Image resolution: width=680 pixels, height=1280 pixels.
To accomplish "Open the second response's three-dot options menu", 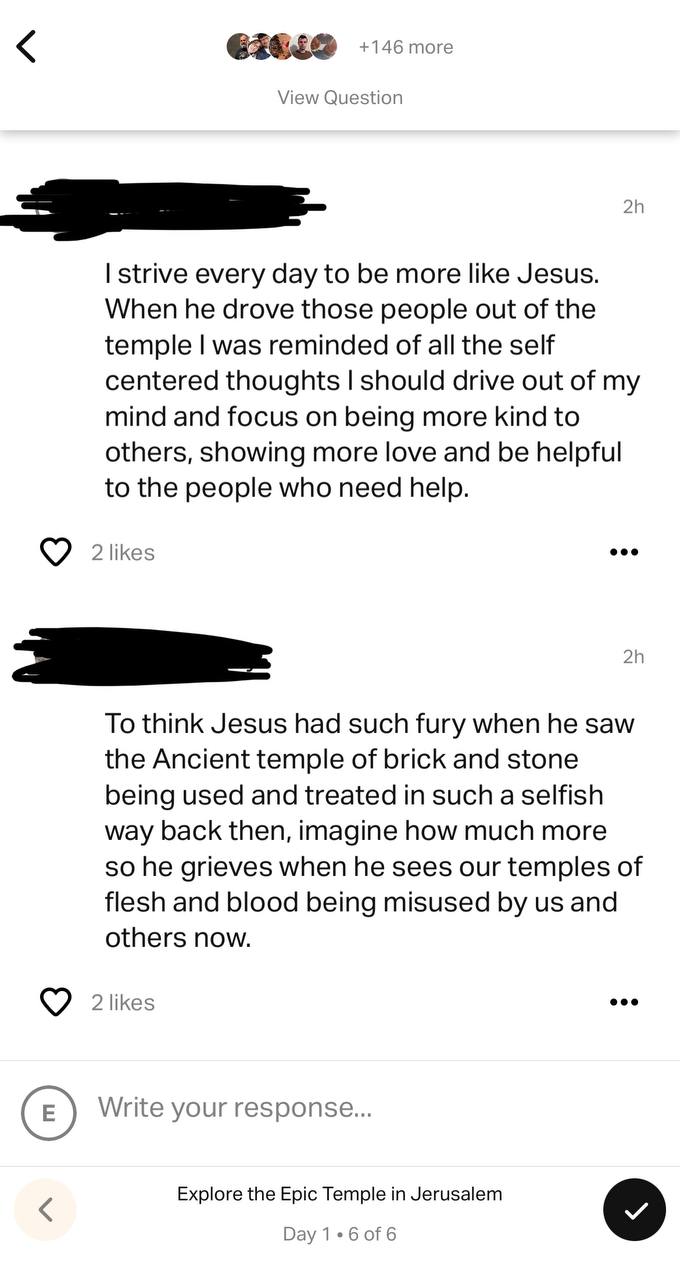I will [624, 1002].
